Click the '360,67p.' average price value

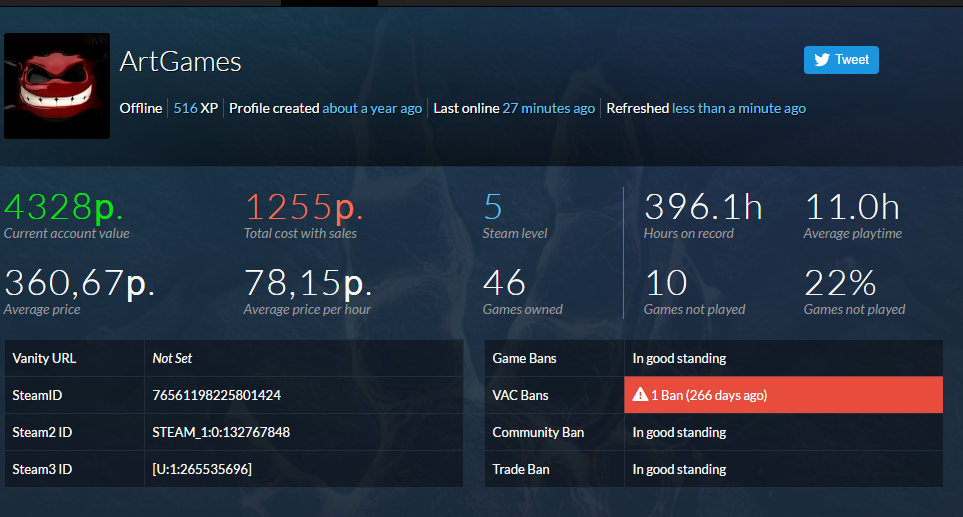(x=79, y=283)
